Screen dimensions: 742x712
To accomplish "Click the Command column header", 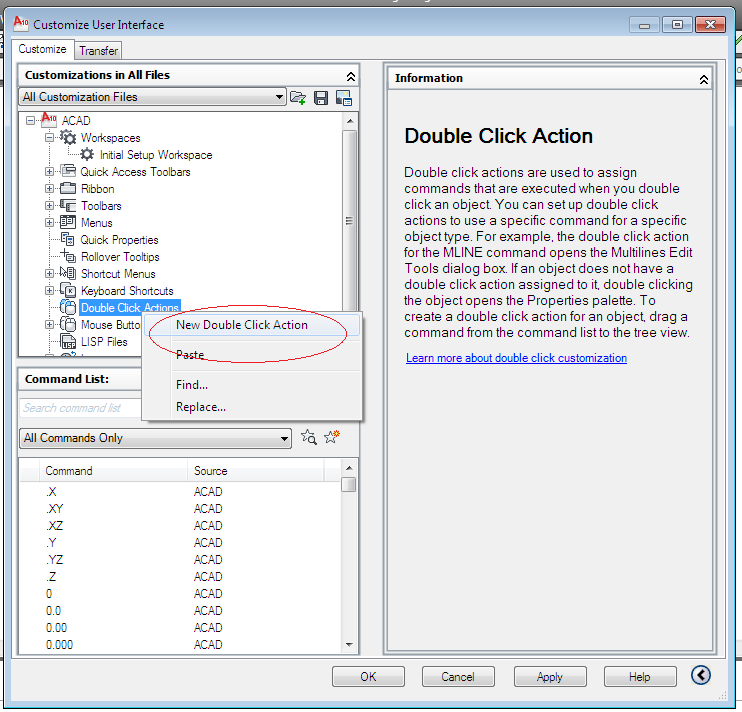I will coord(113,471).
